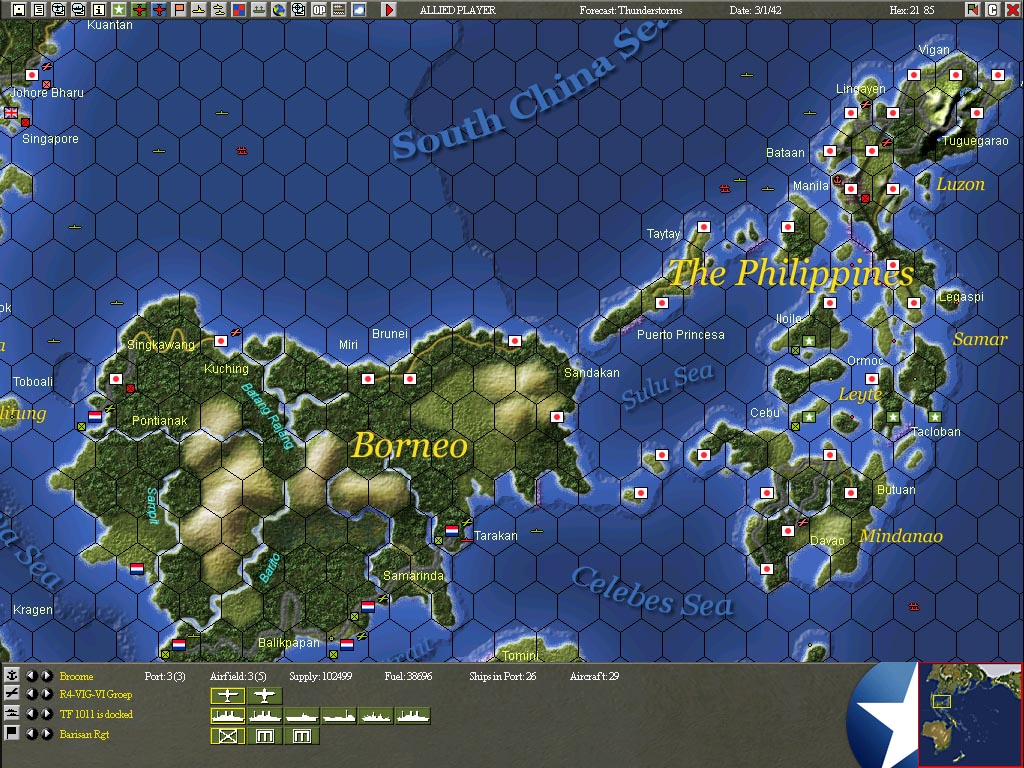The image size is (1024, 768).
Task: Click the ship icon beside TF 1011
Action: [x=12, y=713]
